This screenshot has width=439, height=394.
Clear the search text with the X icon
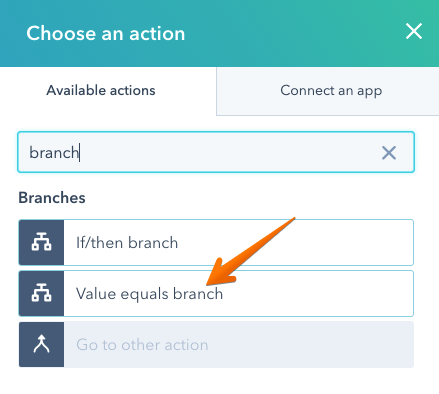[389, 153]
